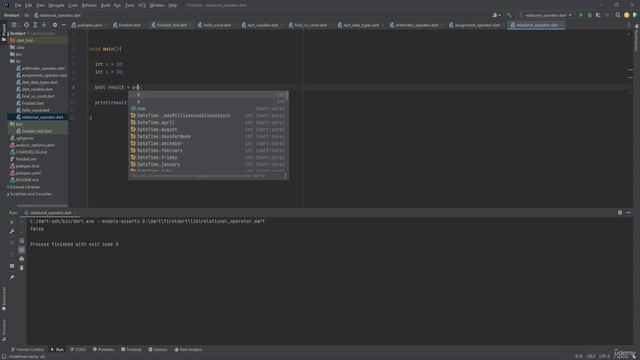Screen dimensions: 640x360
Task: Toggle soft-wrap in the Run console
Action: click(22, 241)
